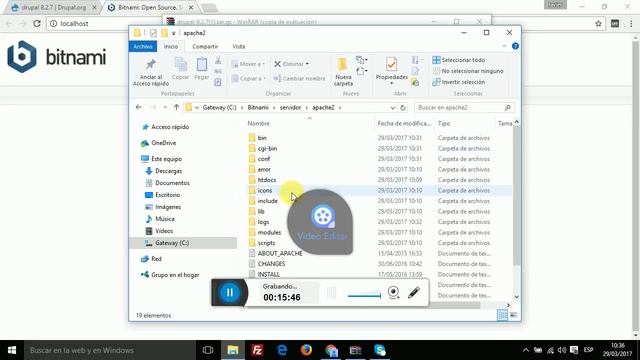Sort by the Nombre column header
640x360 pixels.
pyautogui.click(x=258, y=123)
